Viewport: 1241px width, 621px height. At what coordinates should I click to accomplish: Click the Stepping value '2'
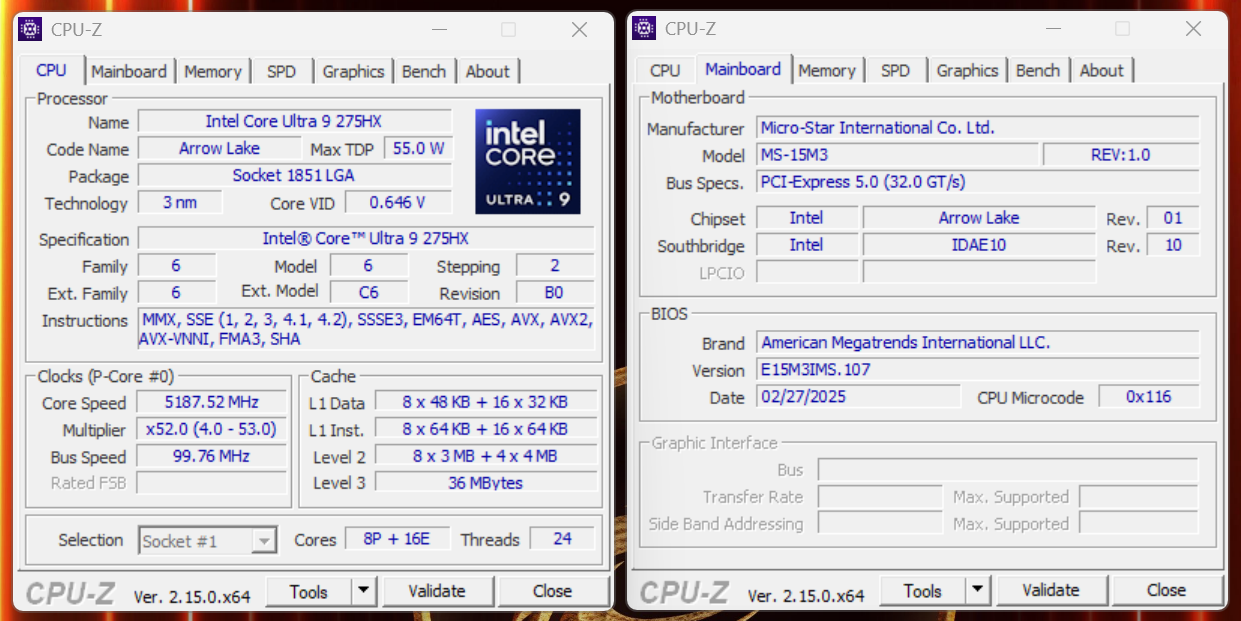pyautogui.click(x=555, y=265)
